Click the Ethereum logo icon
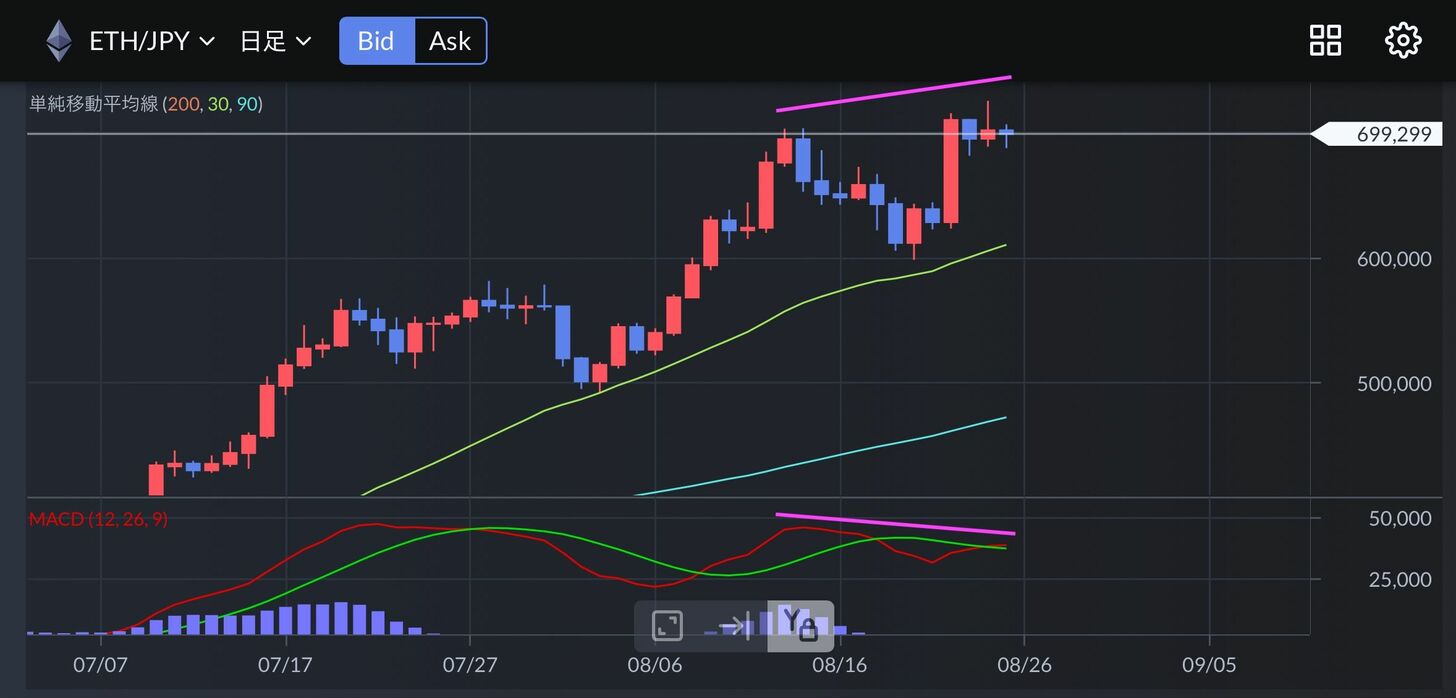 coord(59,41)
